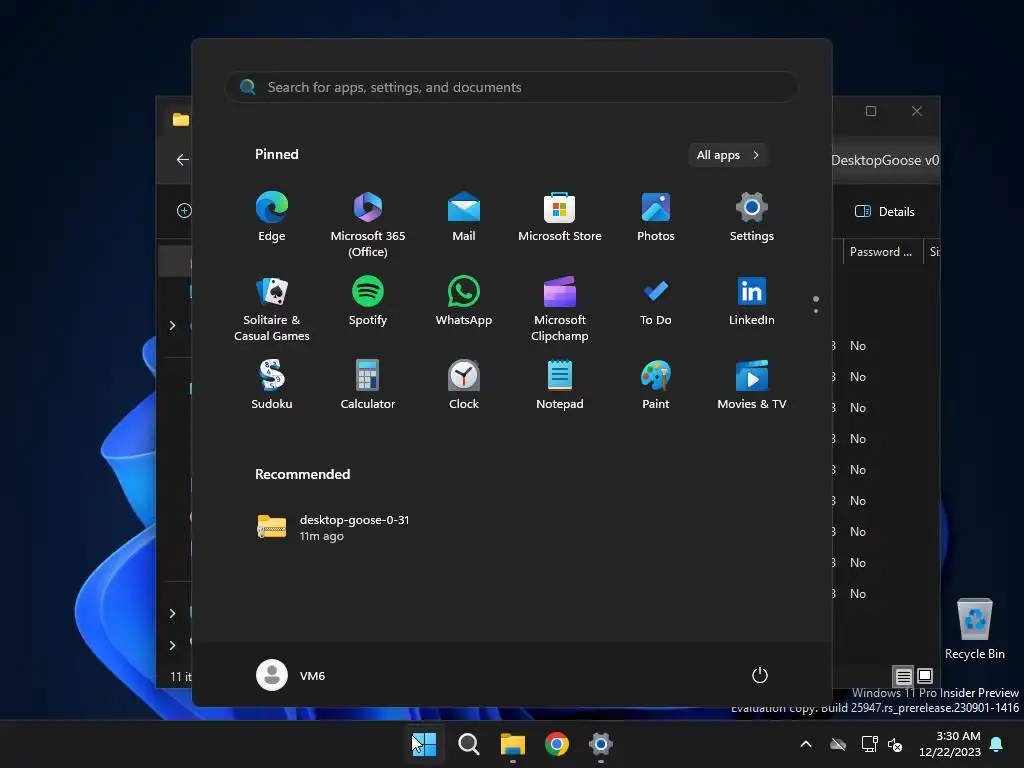Launch Sudoku game
Image resolution: width=1024 pixels, height=768 pixels.
coord(272,385)
